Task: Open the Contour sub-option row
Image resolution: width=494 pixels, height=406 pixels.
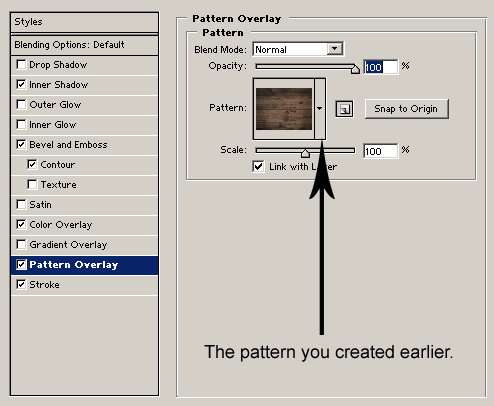Action: click(x=84, y=165)
